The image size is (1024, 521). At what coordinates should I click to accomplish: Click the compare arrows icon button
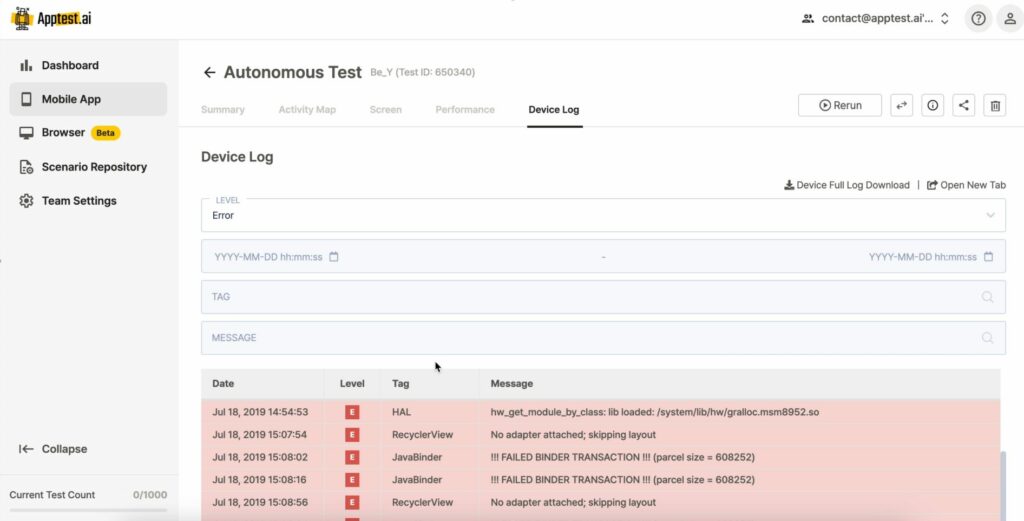point(901,105)
